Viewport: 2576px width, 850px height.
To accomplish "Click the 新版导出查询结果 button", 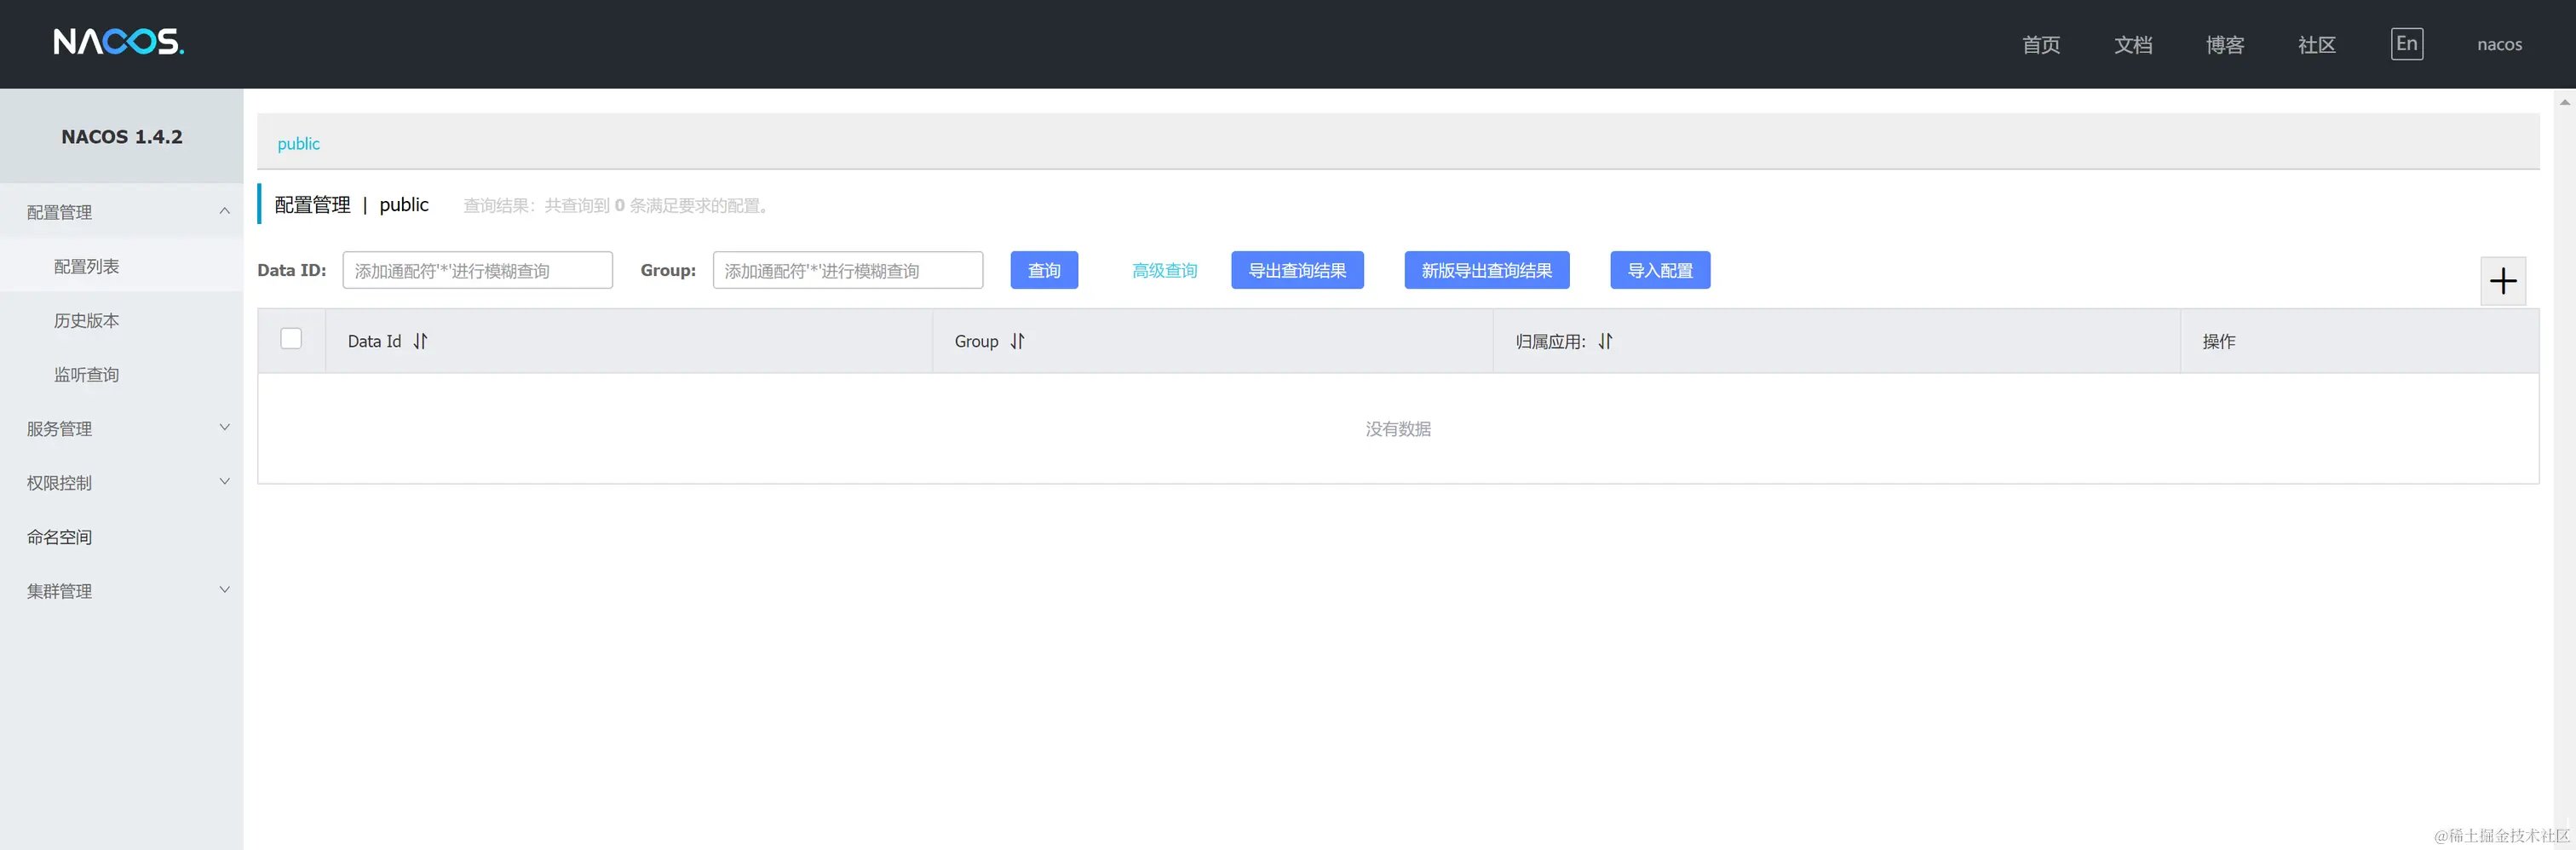I will pos(1486,270).
